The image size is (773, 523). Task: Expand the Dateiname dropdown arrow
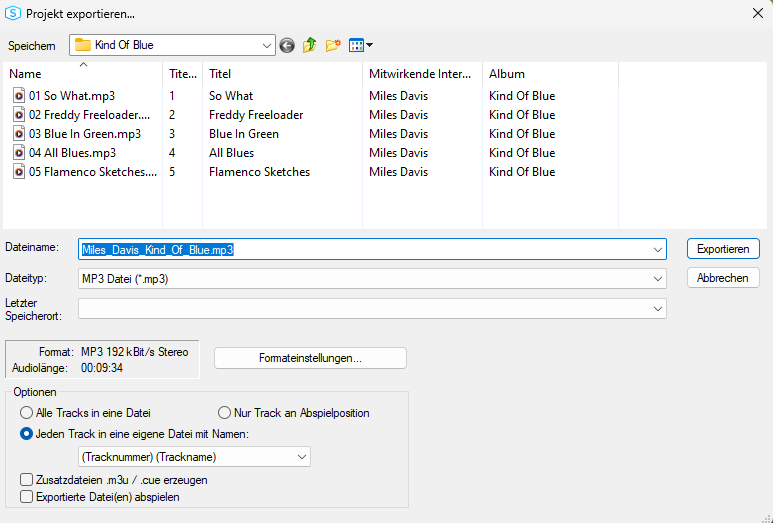pyautogui.click(x=658, y=249)
